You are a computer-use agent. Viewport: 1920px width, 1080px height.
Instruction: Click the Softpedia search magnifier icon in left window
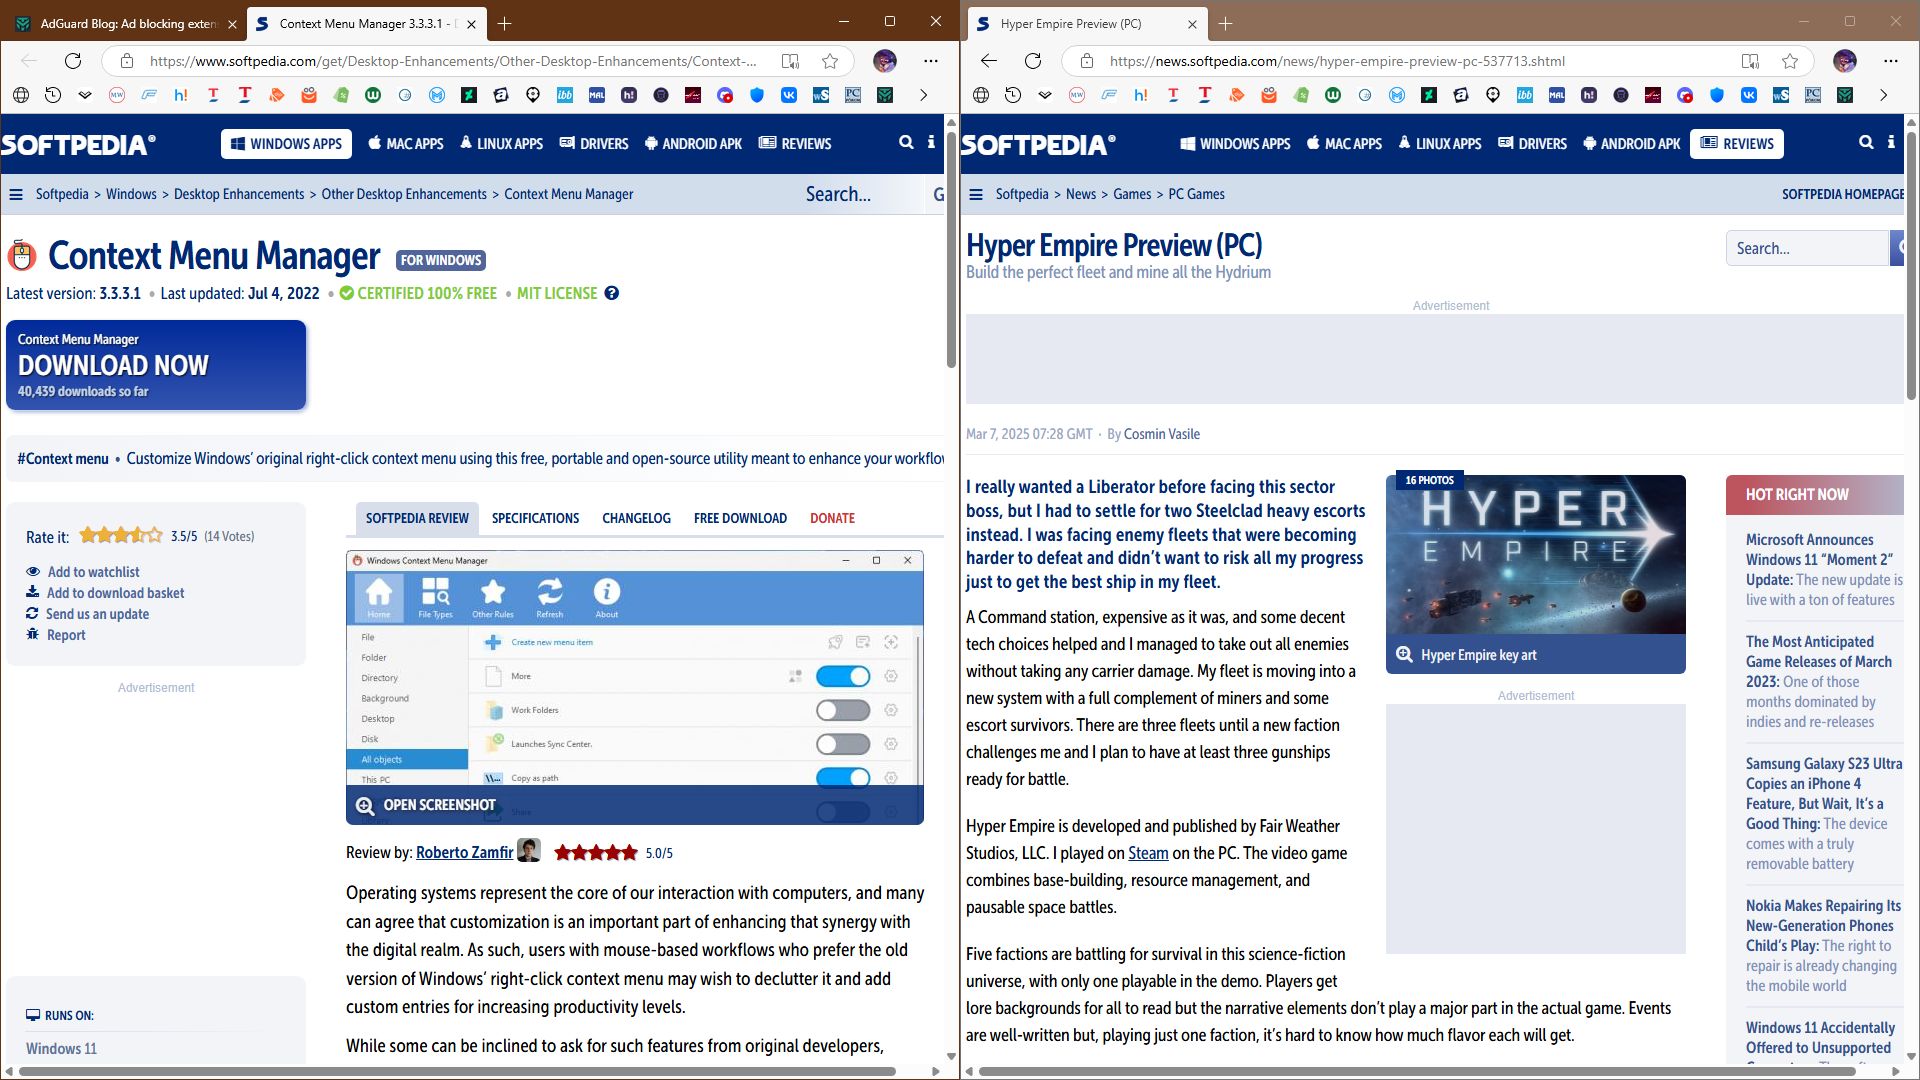(906, 143)
